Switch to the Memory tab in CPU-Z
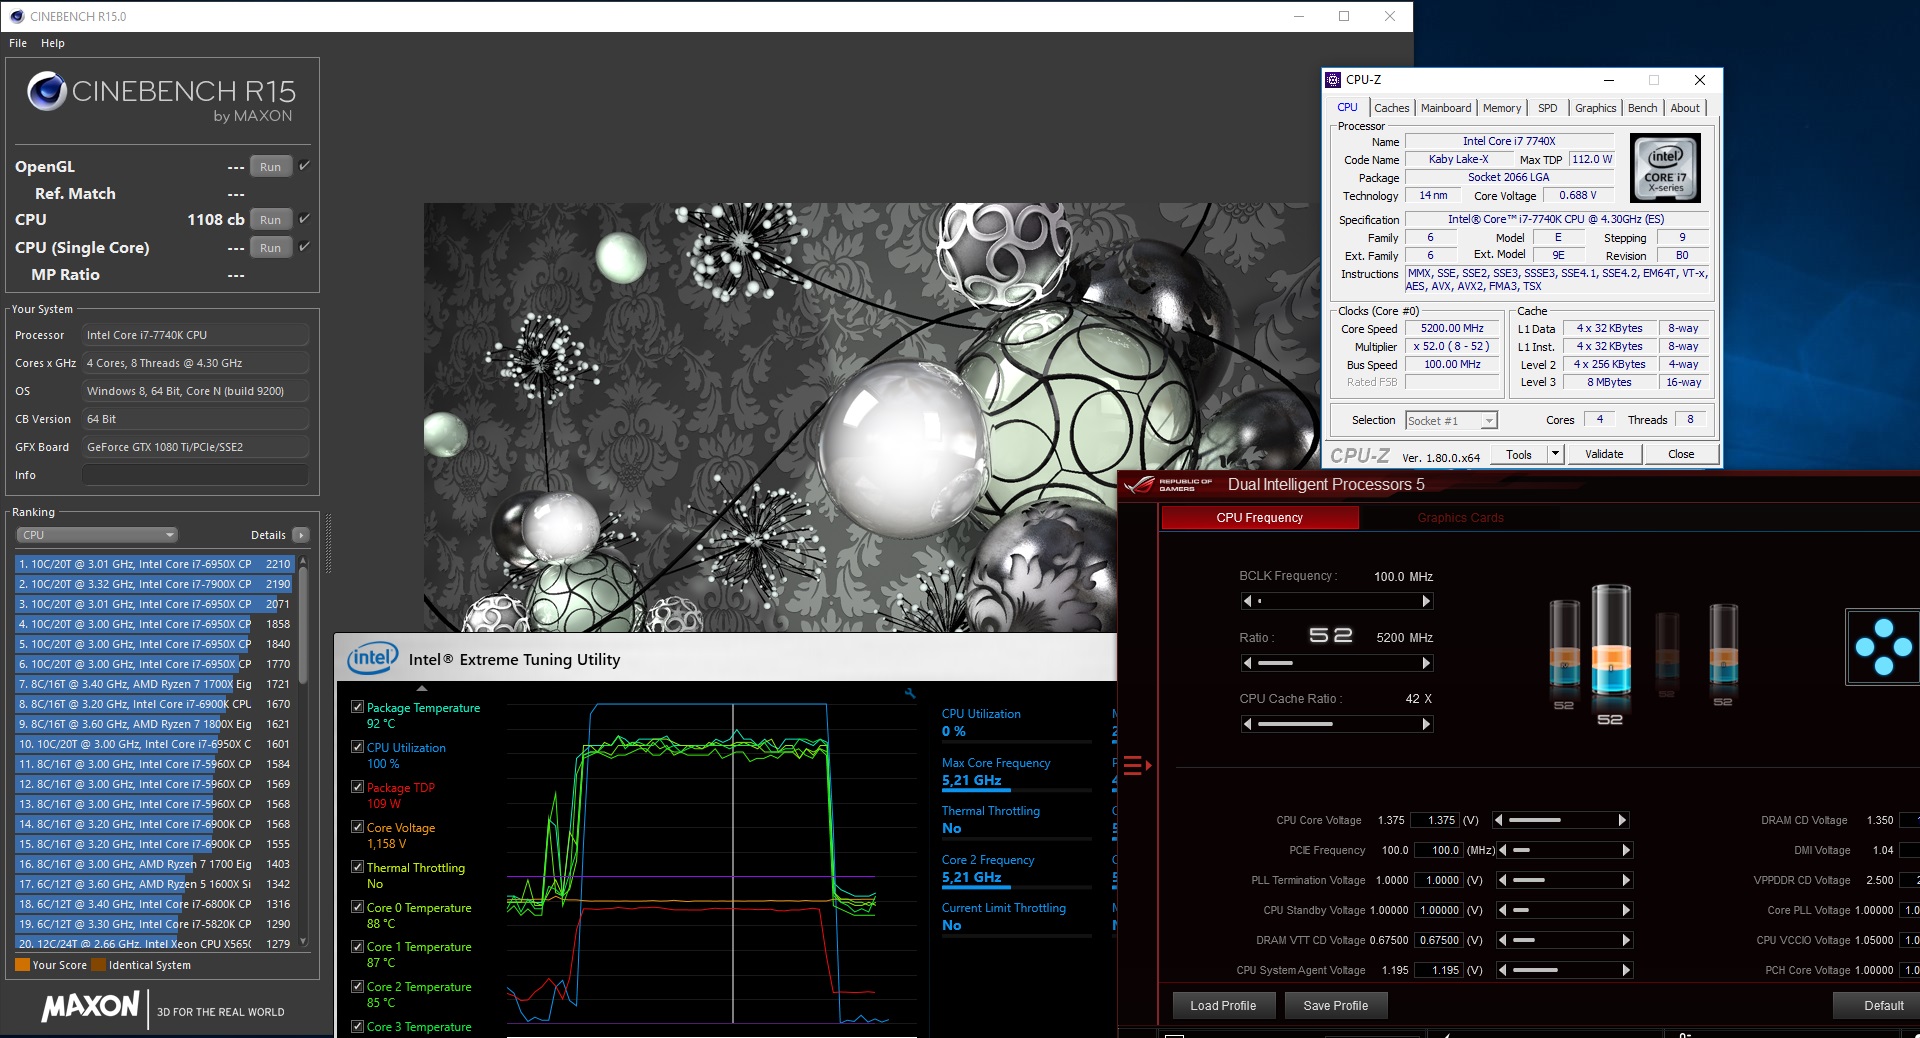1920x1038 pixels. 1501,108
